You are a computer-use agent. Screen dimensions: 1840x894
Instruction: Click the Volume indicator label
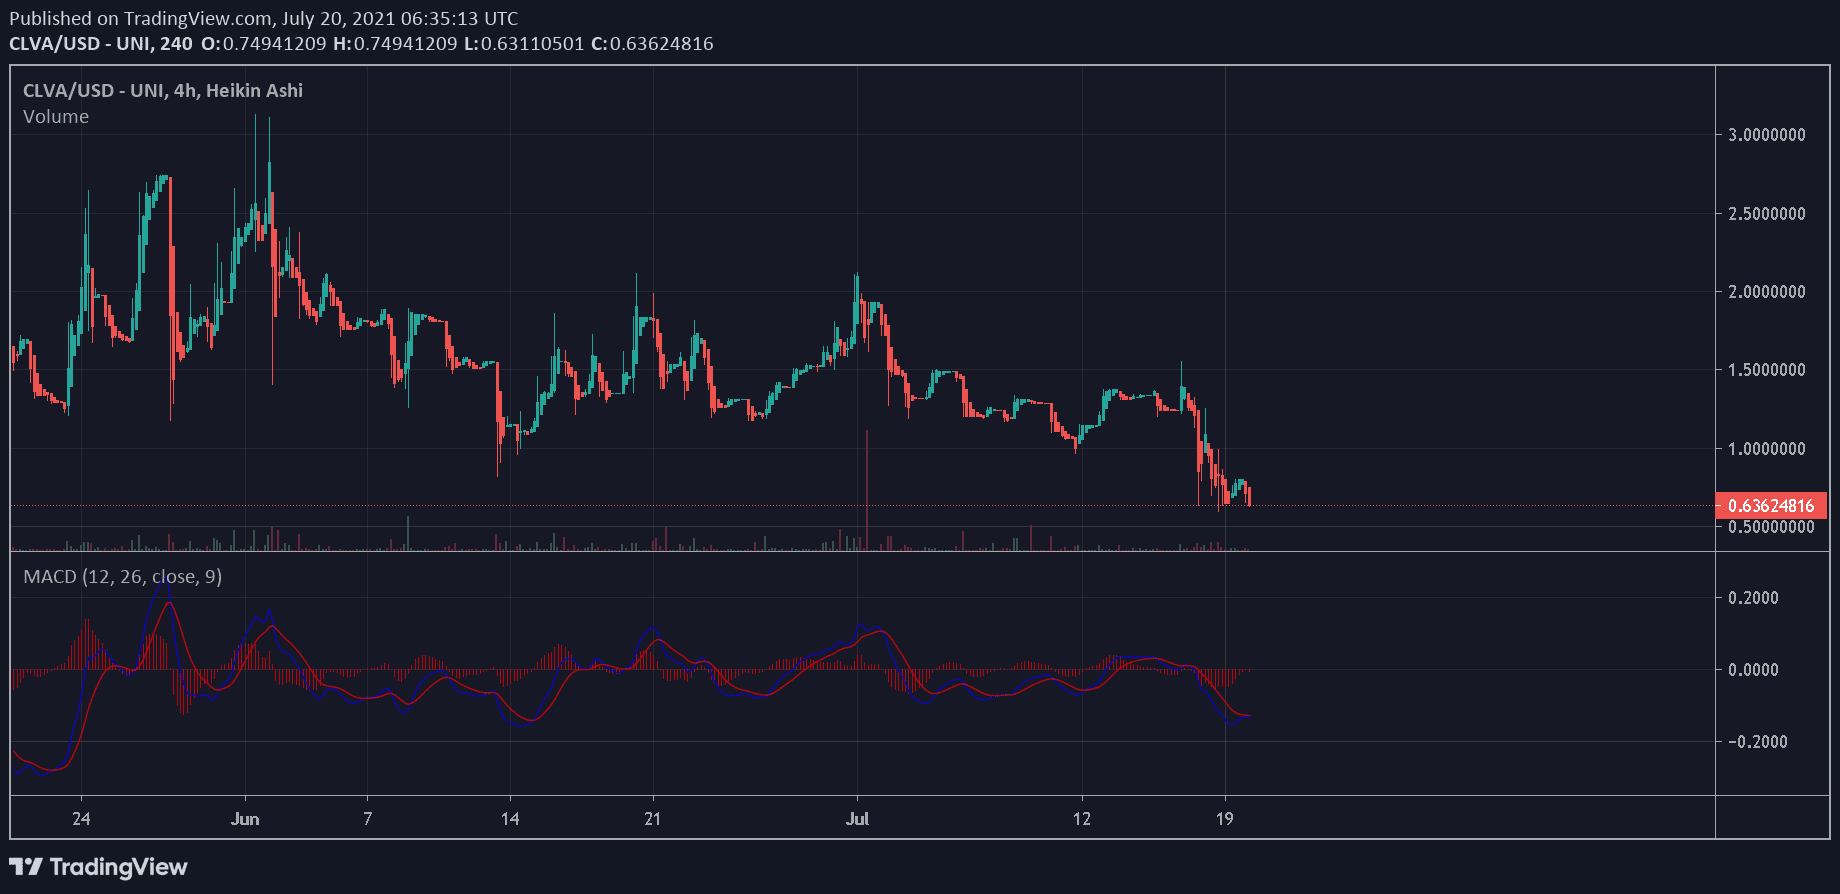point(56,117)
